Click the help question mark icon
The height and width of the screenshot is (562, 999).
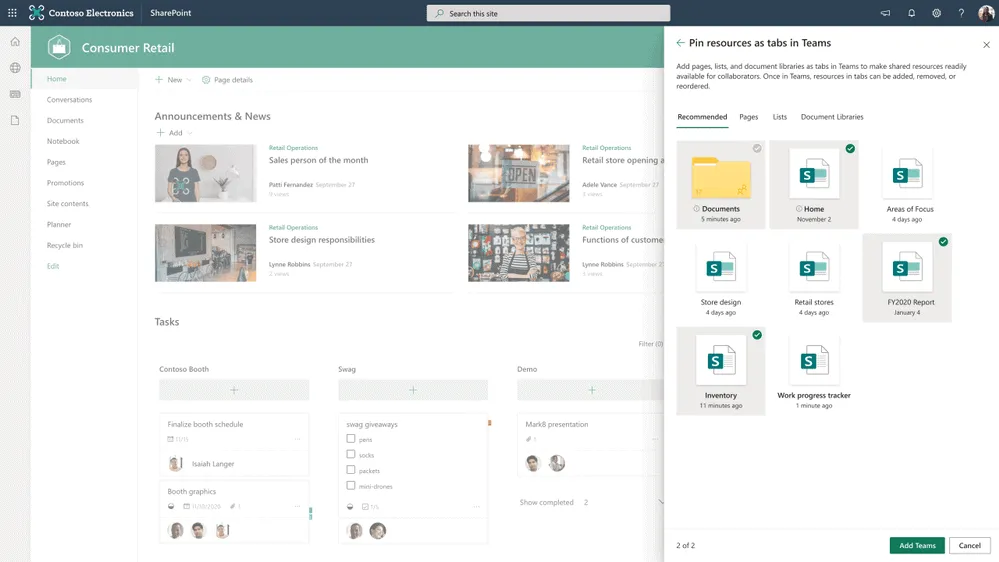961,13
